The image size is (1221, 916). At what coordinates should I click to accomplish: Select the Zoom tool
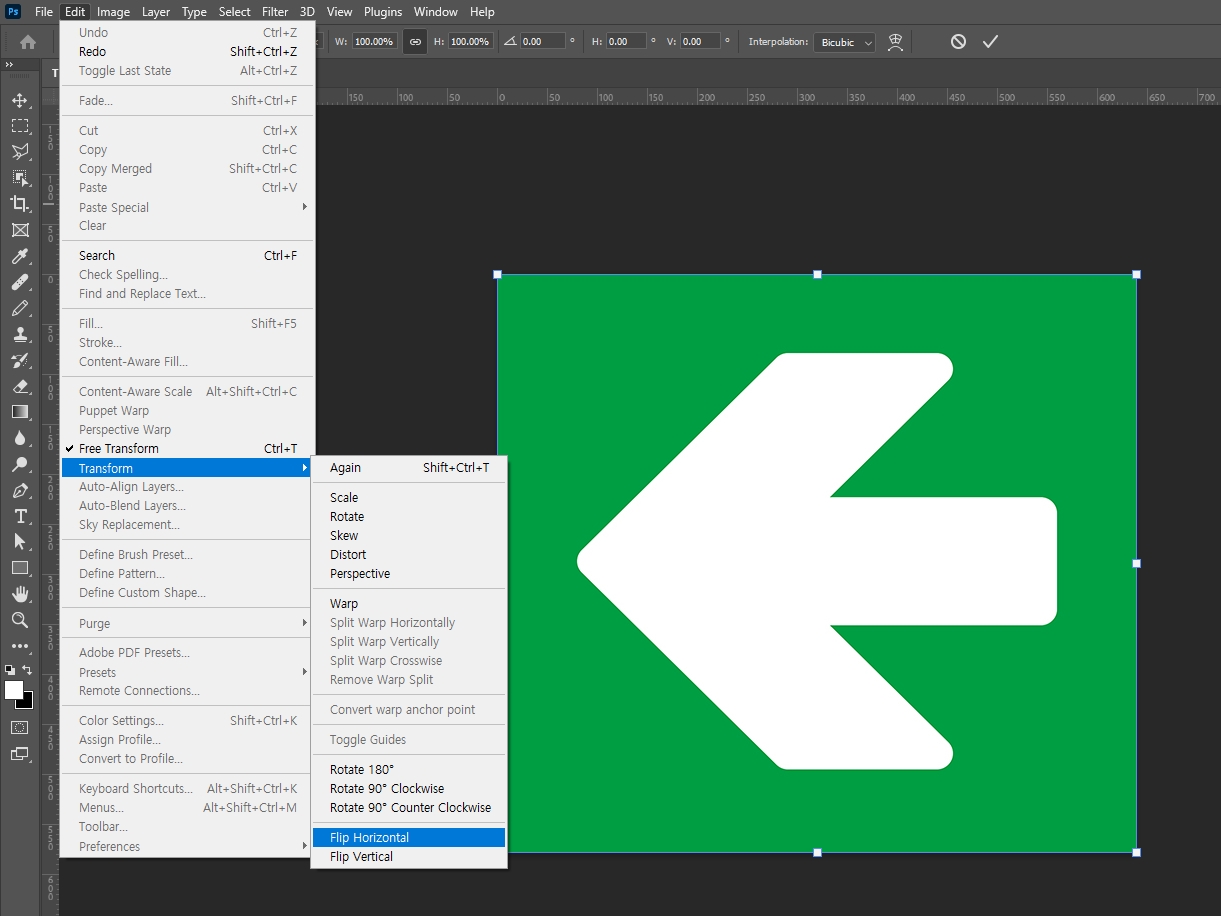19,620
